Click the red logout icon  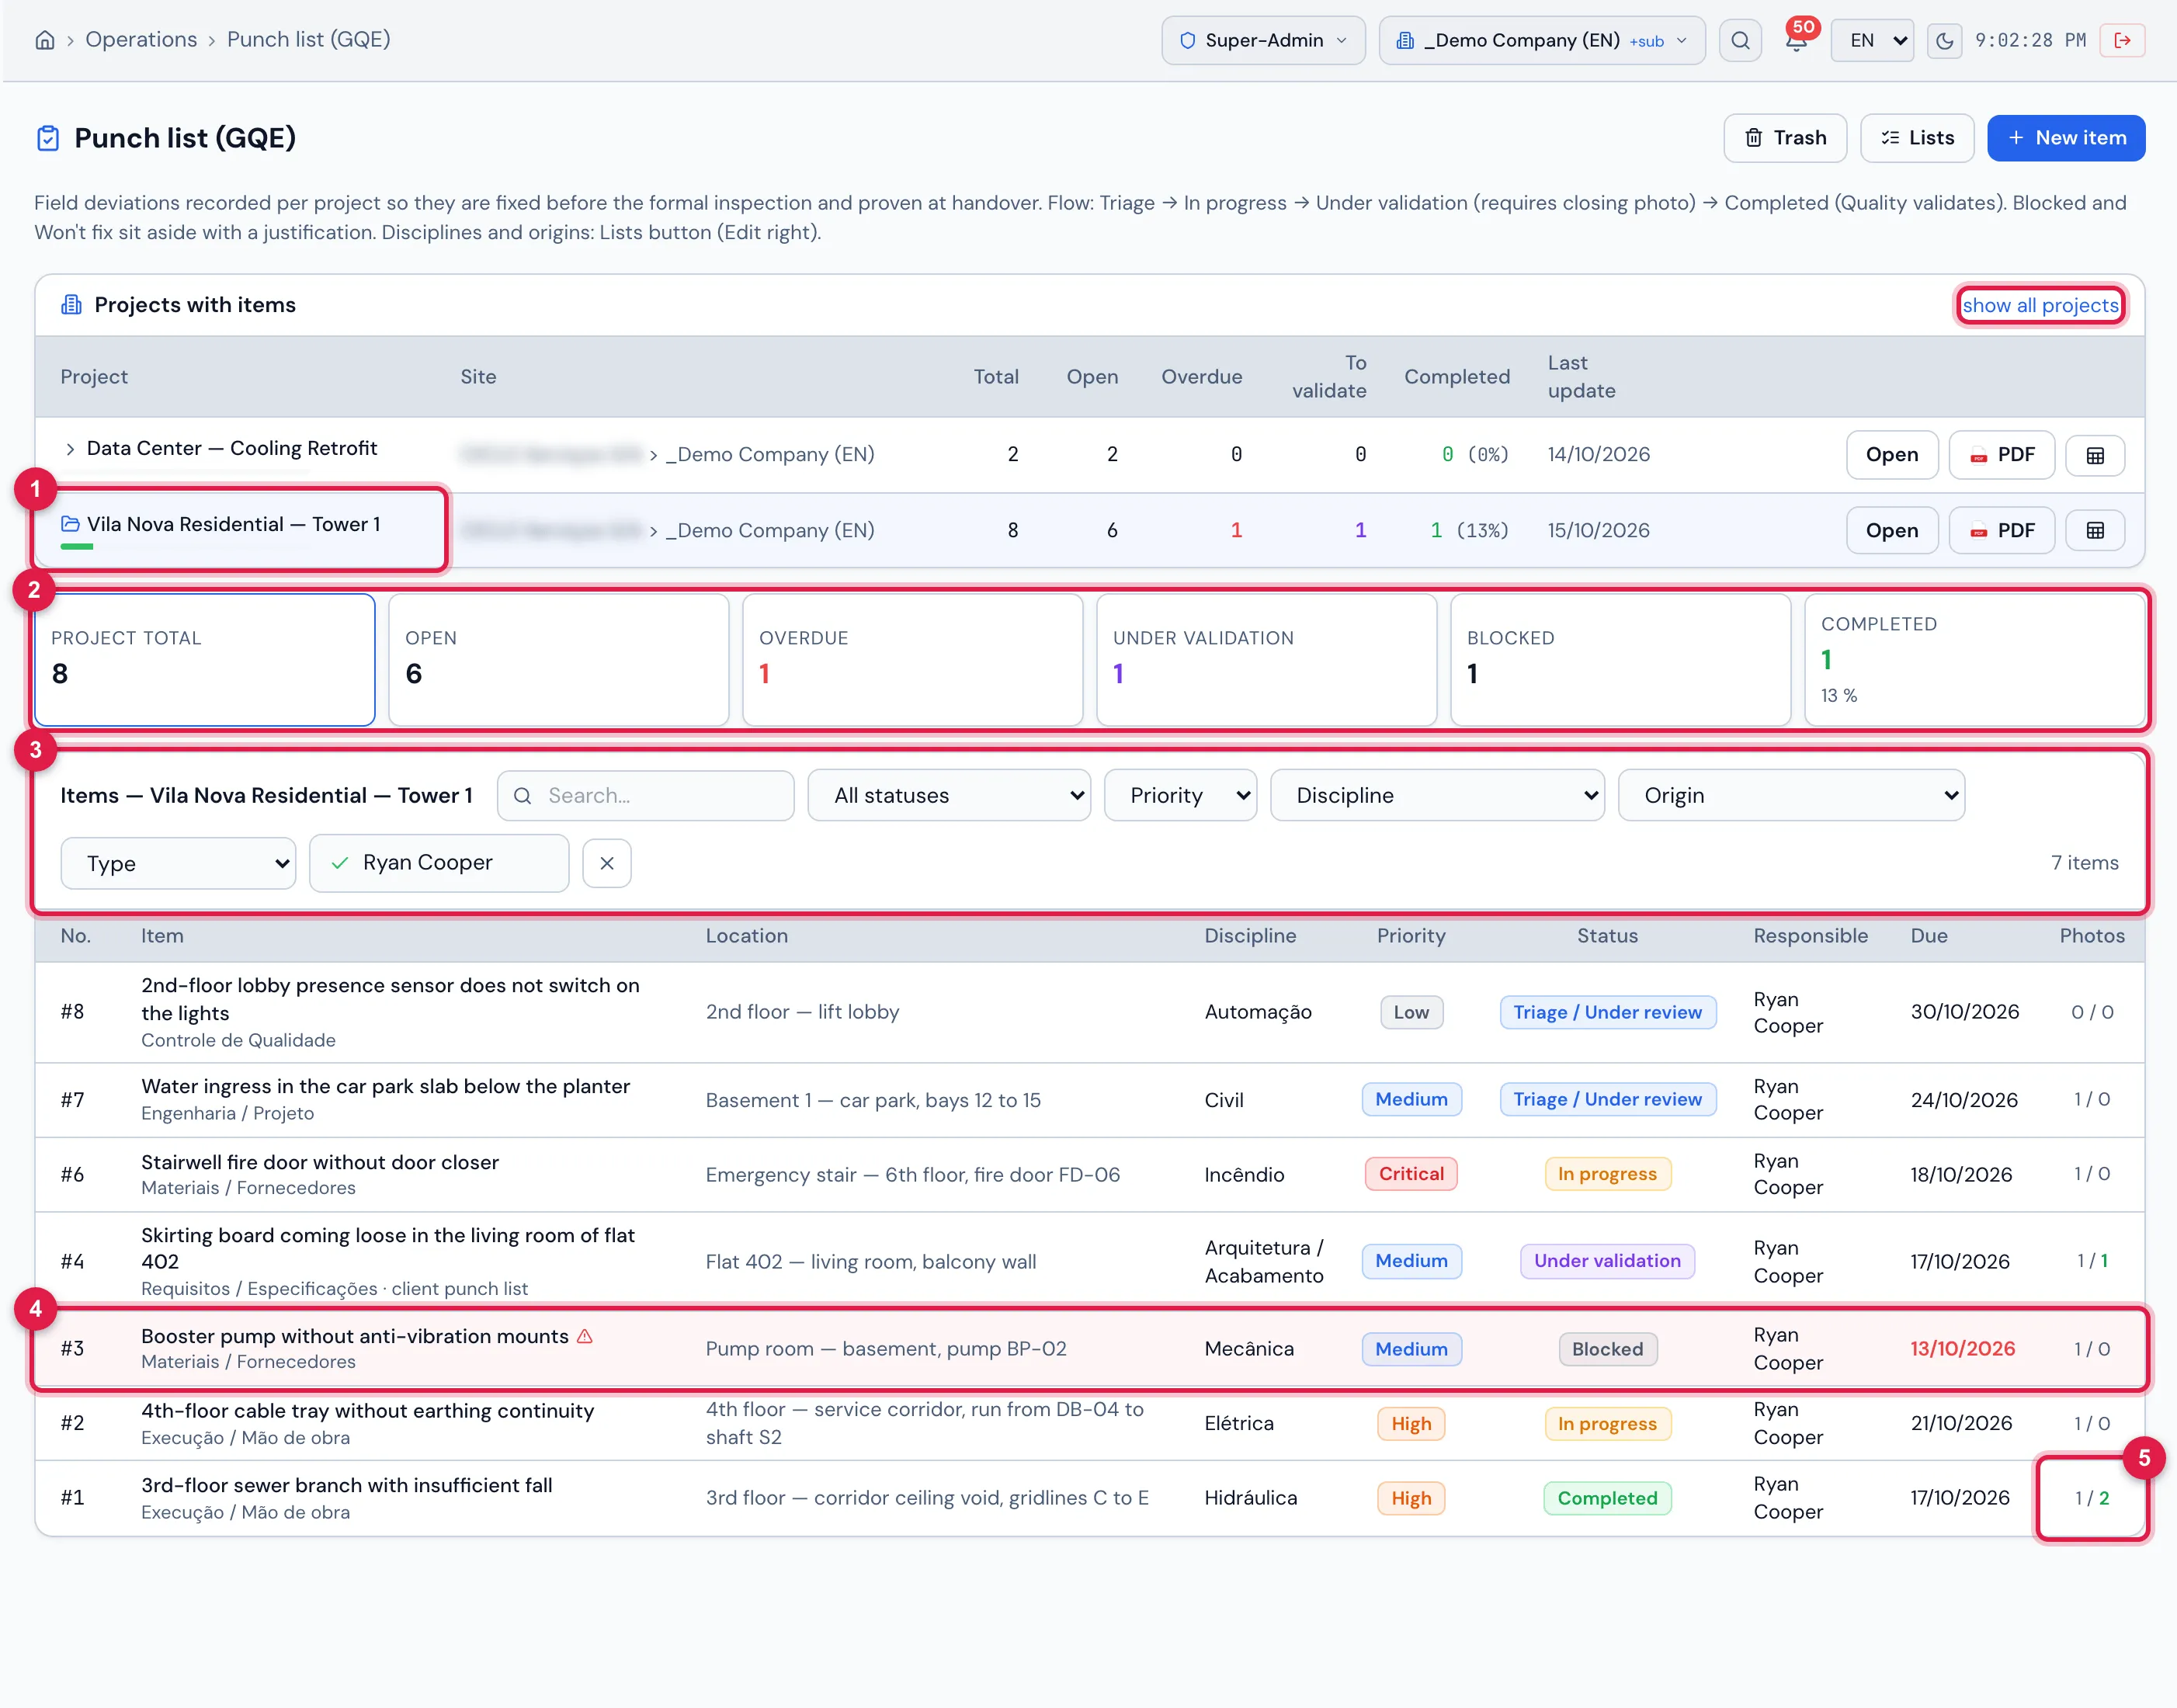coord(2122,40)
